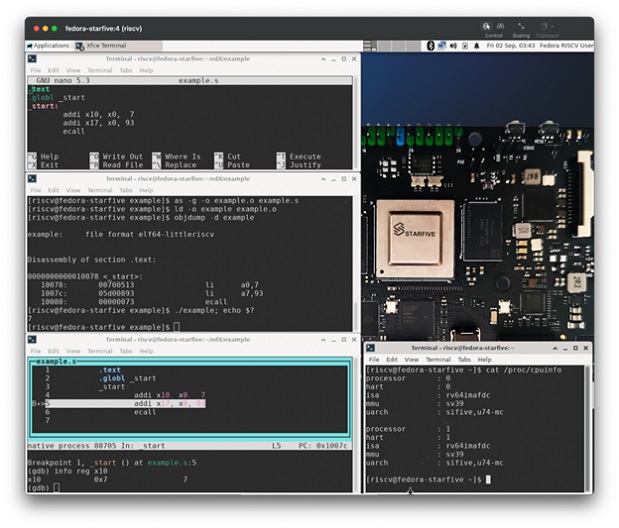Click the terminal icon in nano window titlebar
The width and height of the screenshot is (619, 528).
[32, 59]
